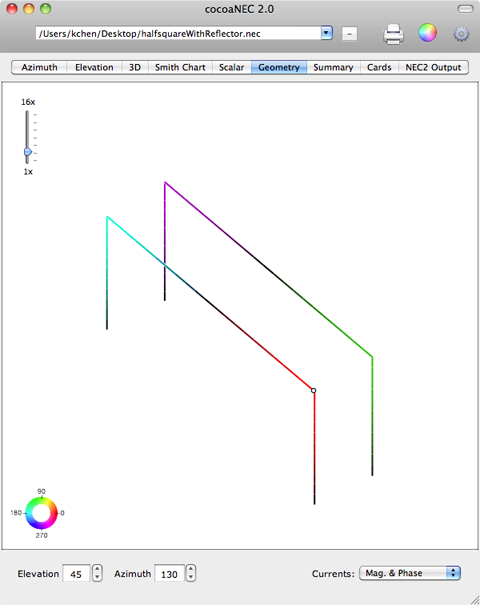Close the cocoaNEC window with the red button
The width and height of the screenshot is (480, 605).
pyautogui.click(x=12, y=8)
